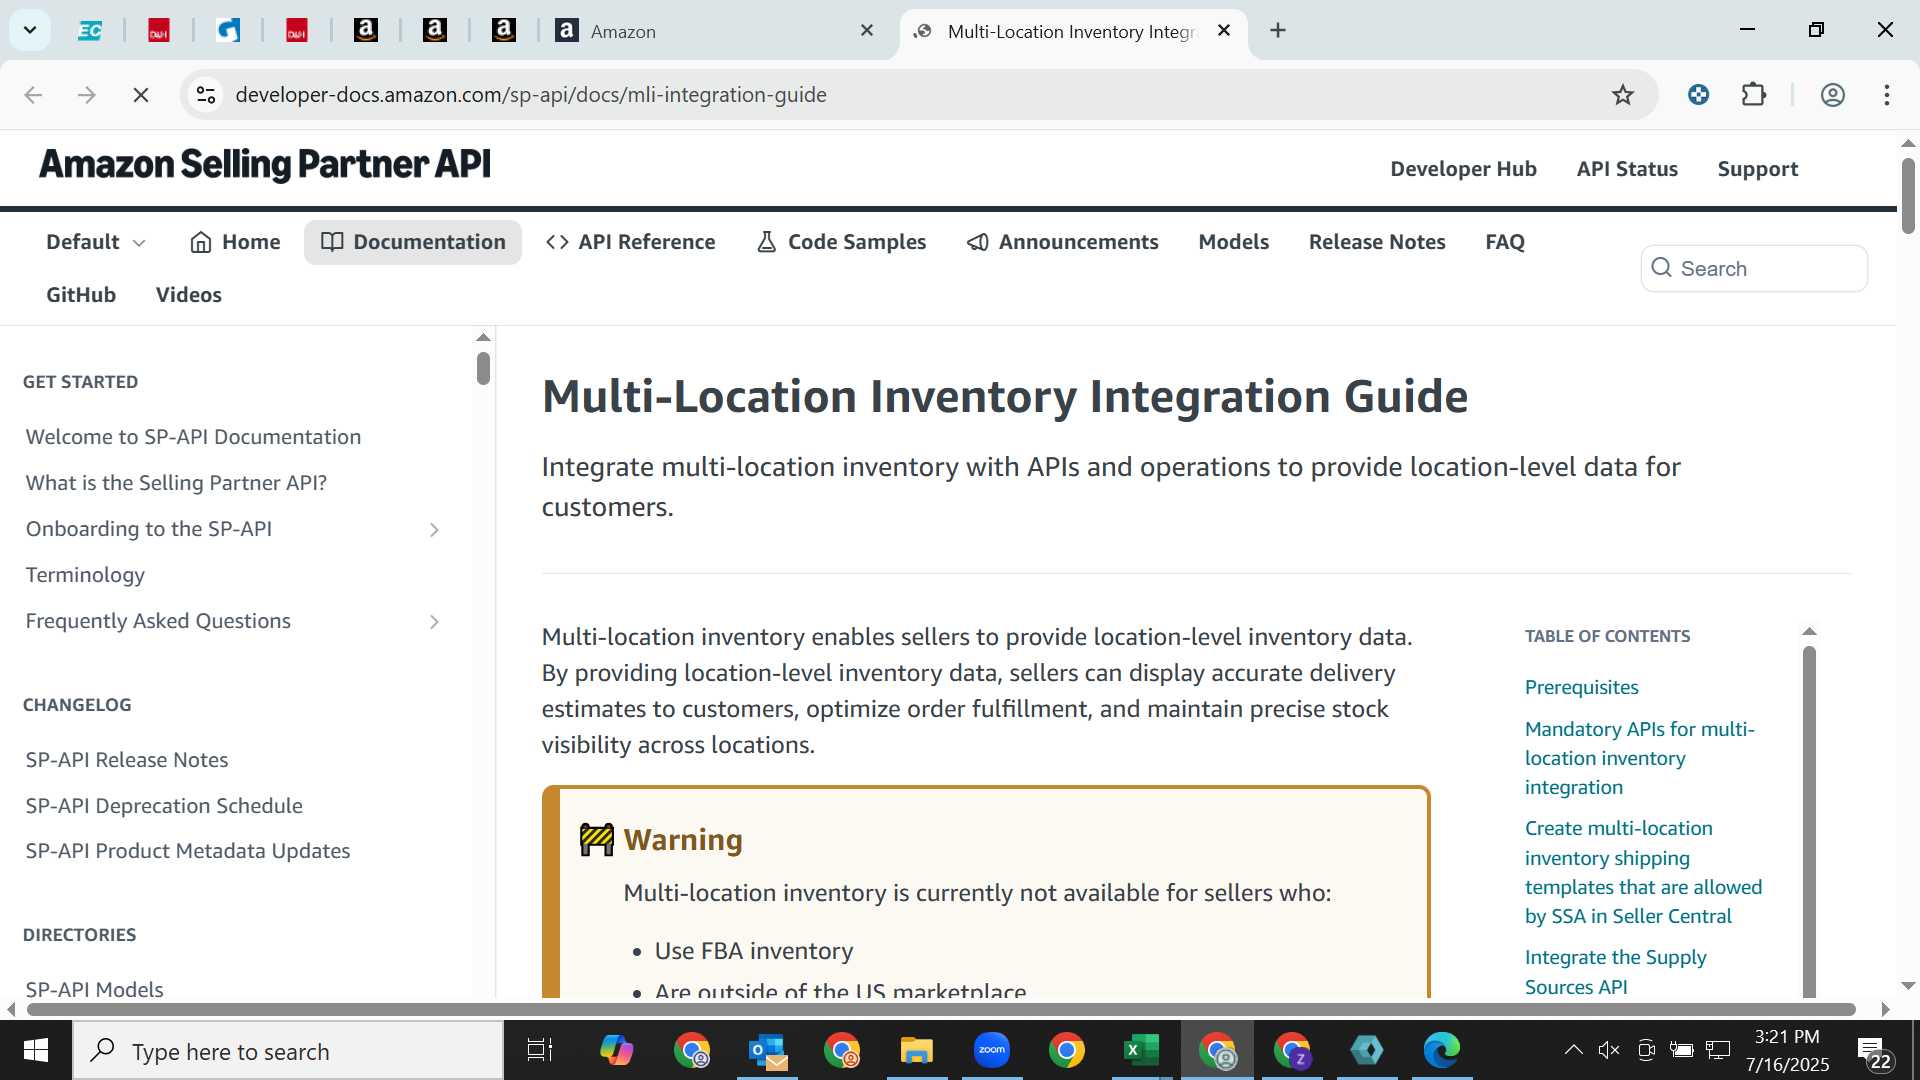
Task: Open the Chrome profile menu
Action: coord(1832,95)
